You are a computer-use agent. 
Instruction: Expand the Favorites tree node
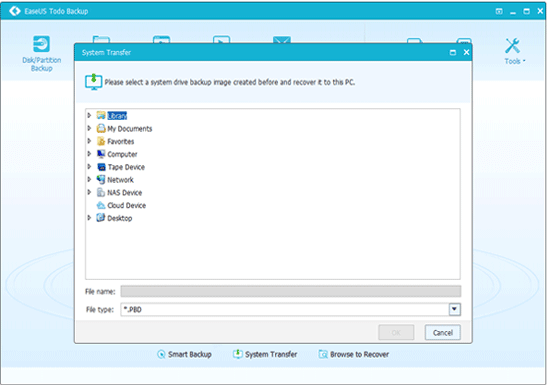point(89,141)
